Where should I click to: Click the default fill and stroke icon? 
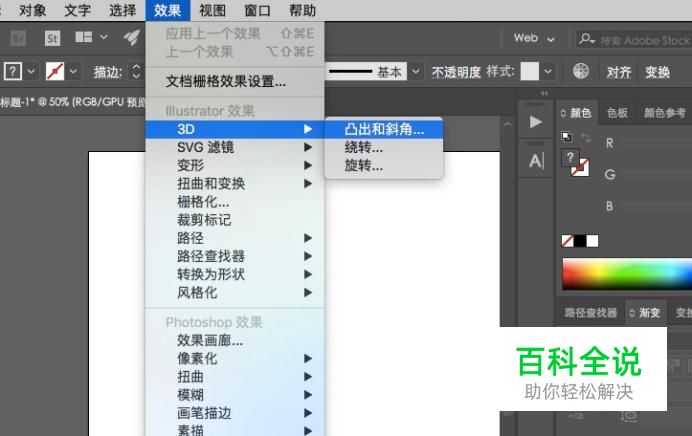567,137
